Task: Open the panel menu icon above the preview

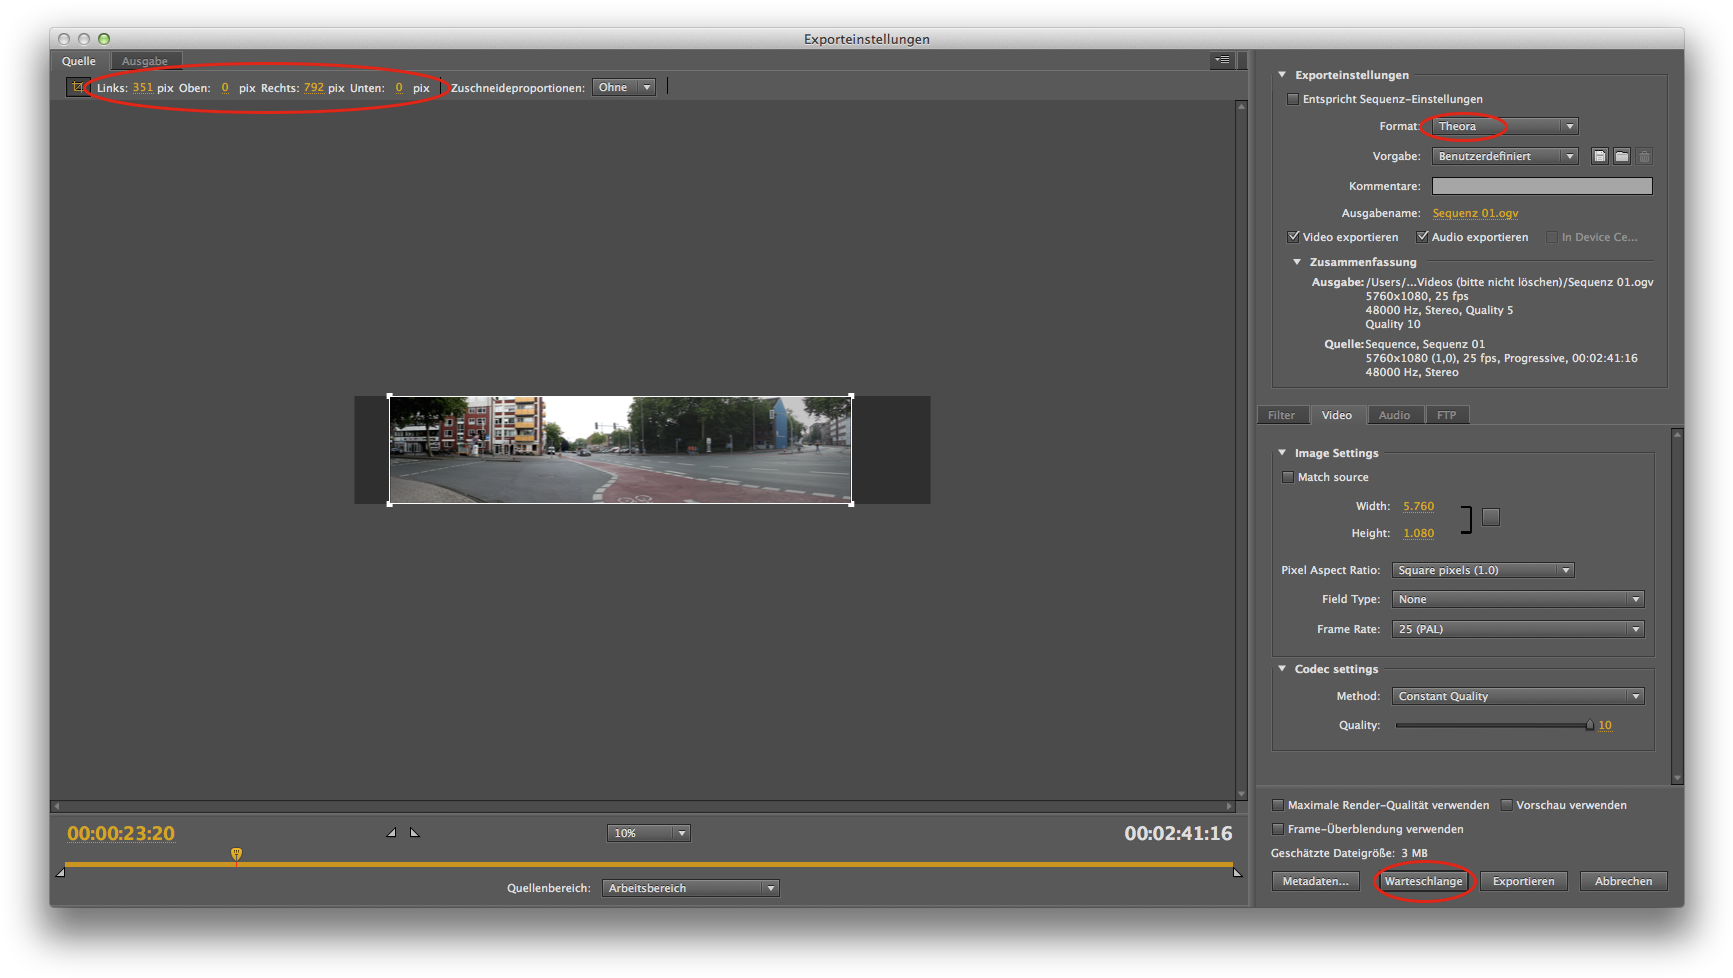Action: click(1221, 60)
